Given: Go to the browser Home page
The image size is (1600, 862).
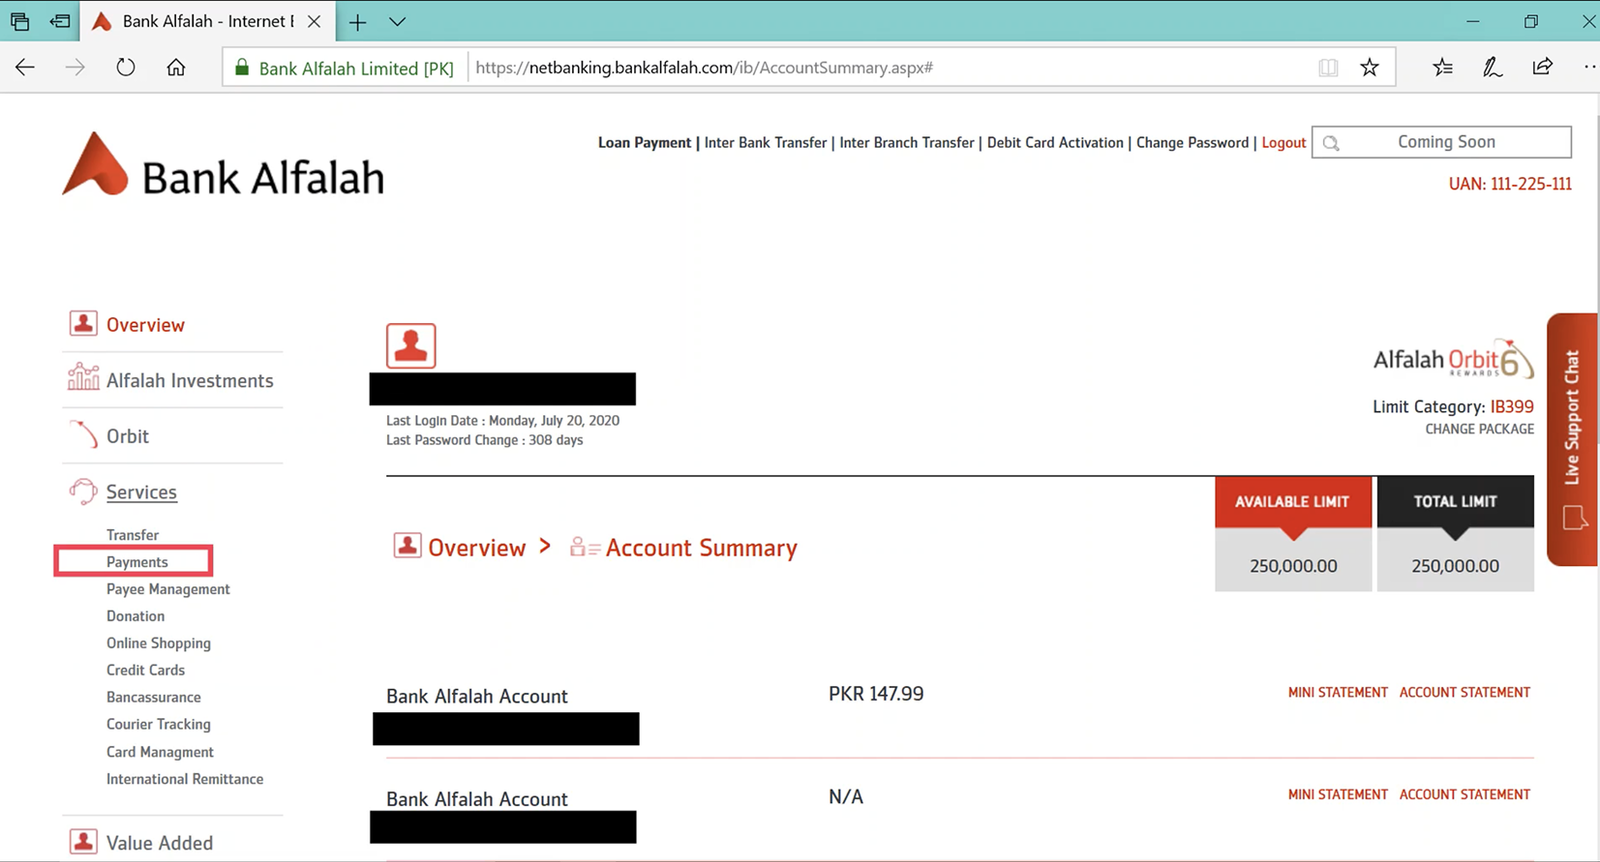Looking at the screenshot, I should point(176,67).
